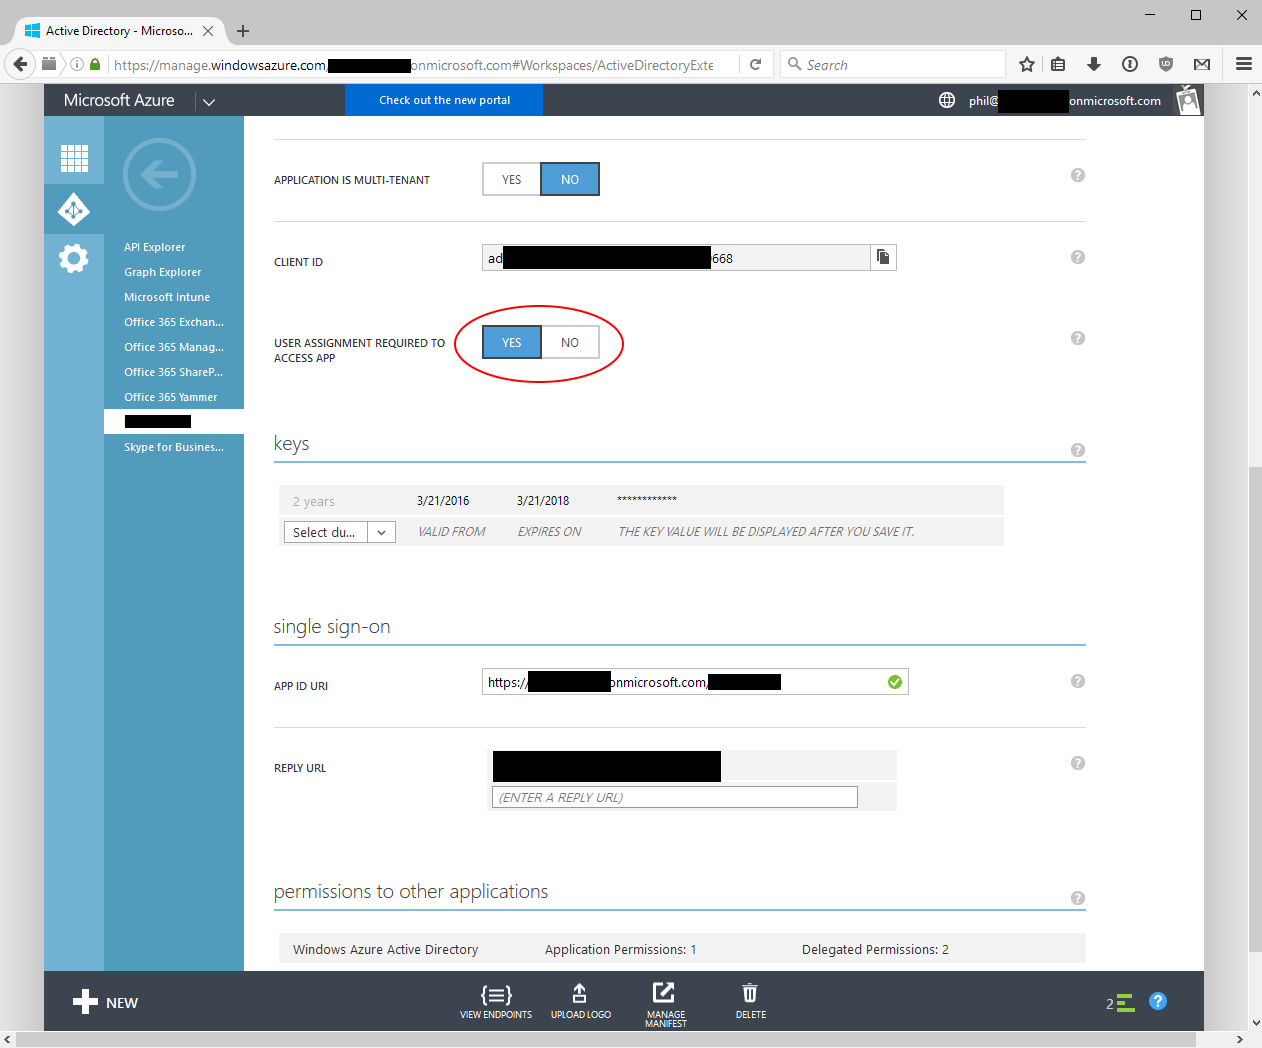The width and height of the screenshot is (1262, 1048).
Task: Open help for user assignment required
Action: click(x=1078, y=338)
